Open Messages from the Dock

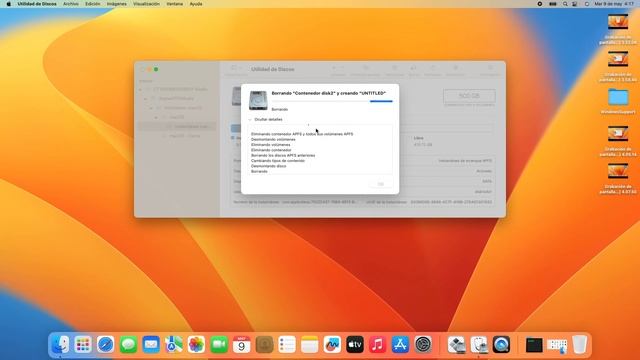coord(128,344)
